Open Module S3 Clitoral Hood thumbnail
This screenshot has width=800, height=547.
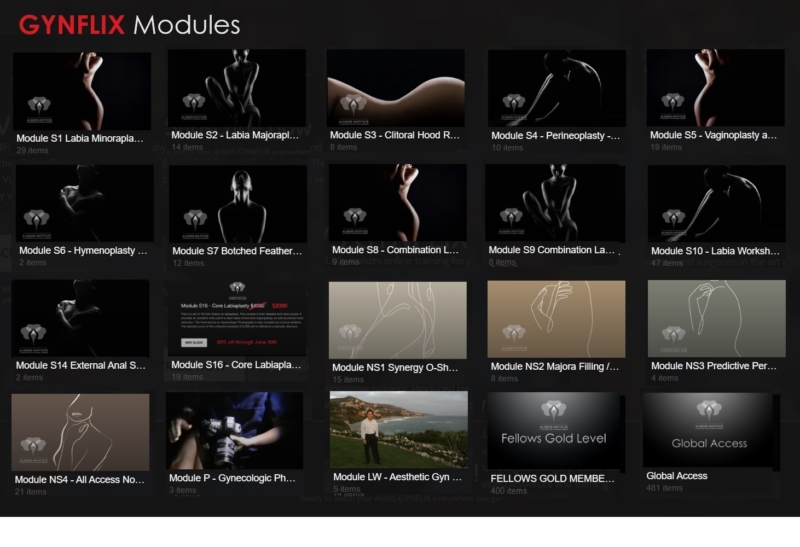pos(395,88)
